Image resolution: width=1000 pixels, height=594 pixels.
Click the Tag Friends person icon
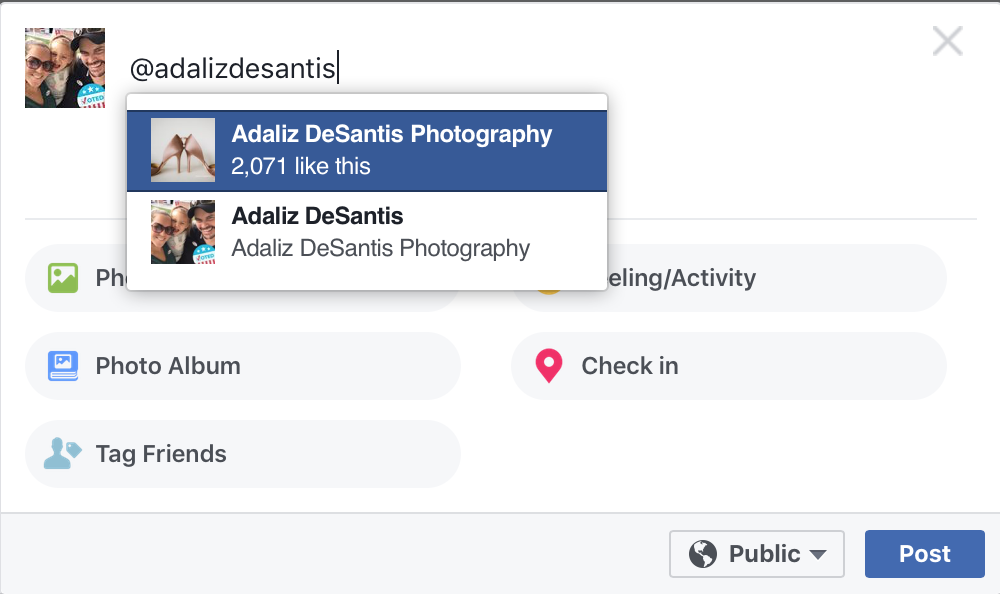[62, 454]
